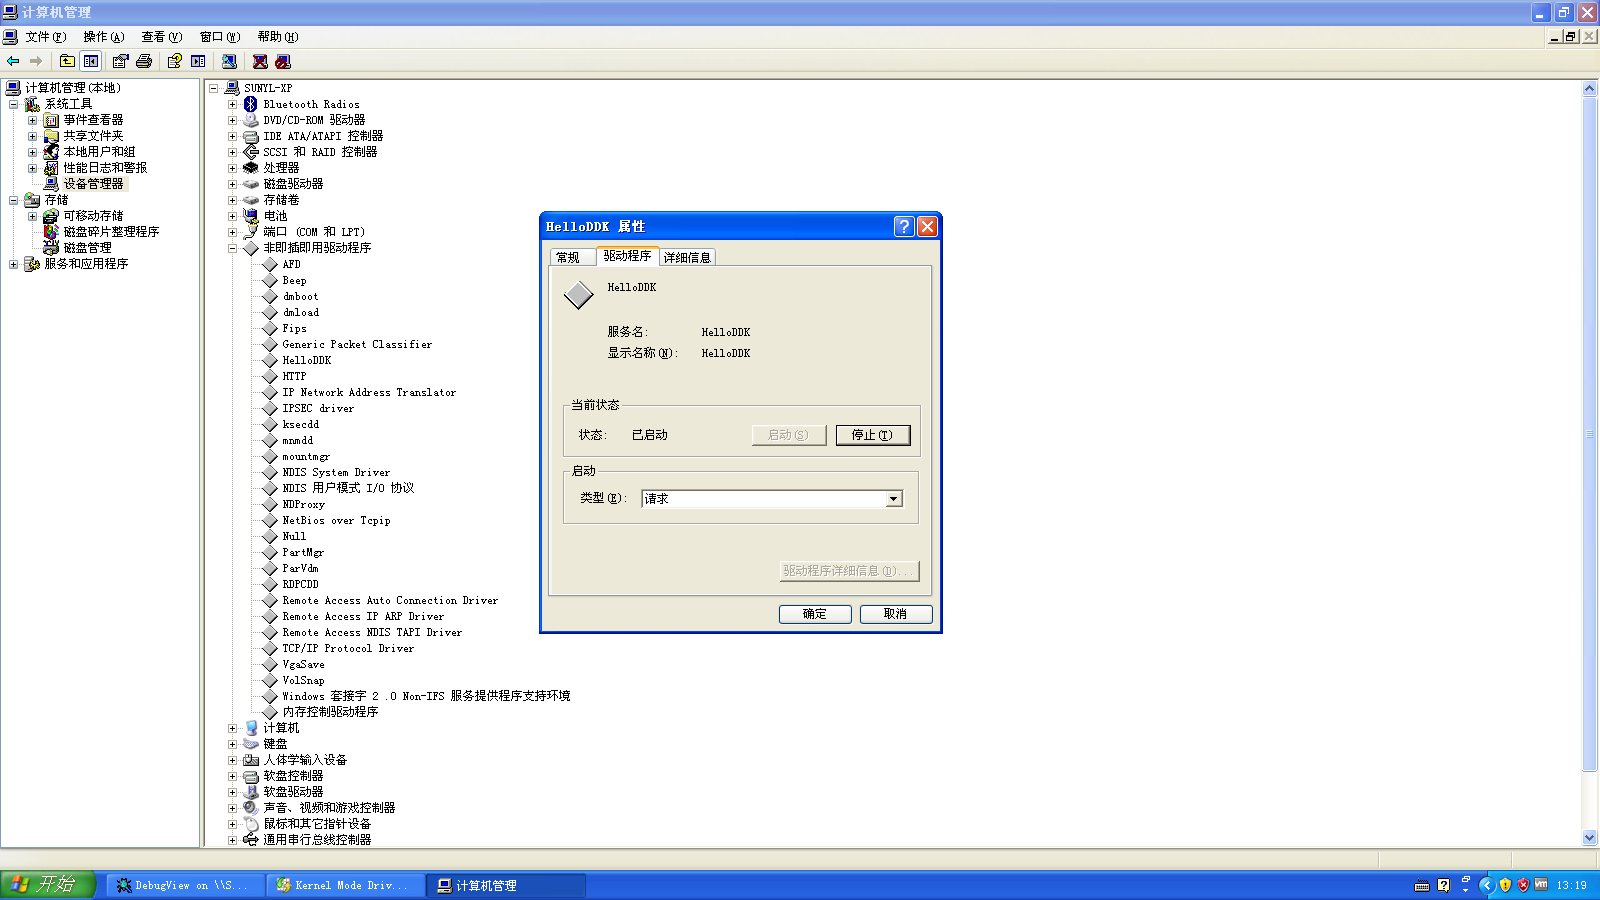Expand the Bluetooth Radios node
The width and height of the screenshot is (1600, 900).
coord(232,104)
